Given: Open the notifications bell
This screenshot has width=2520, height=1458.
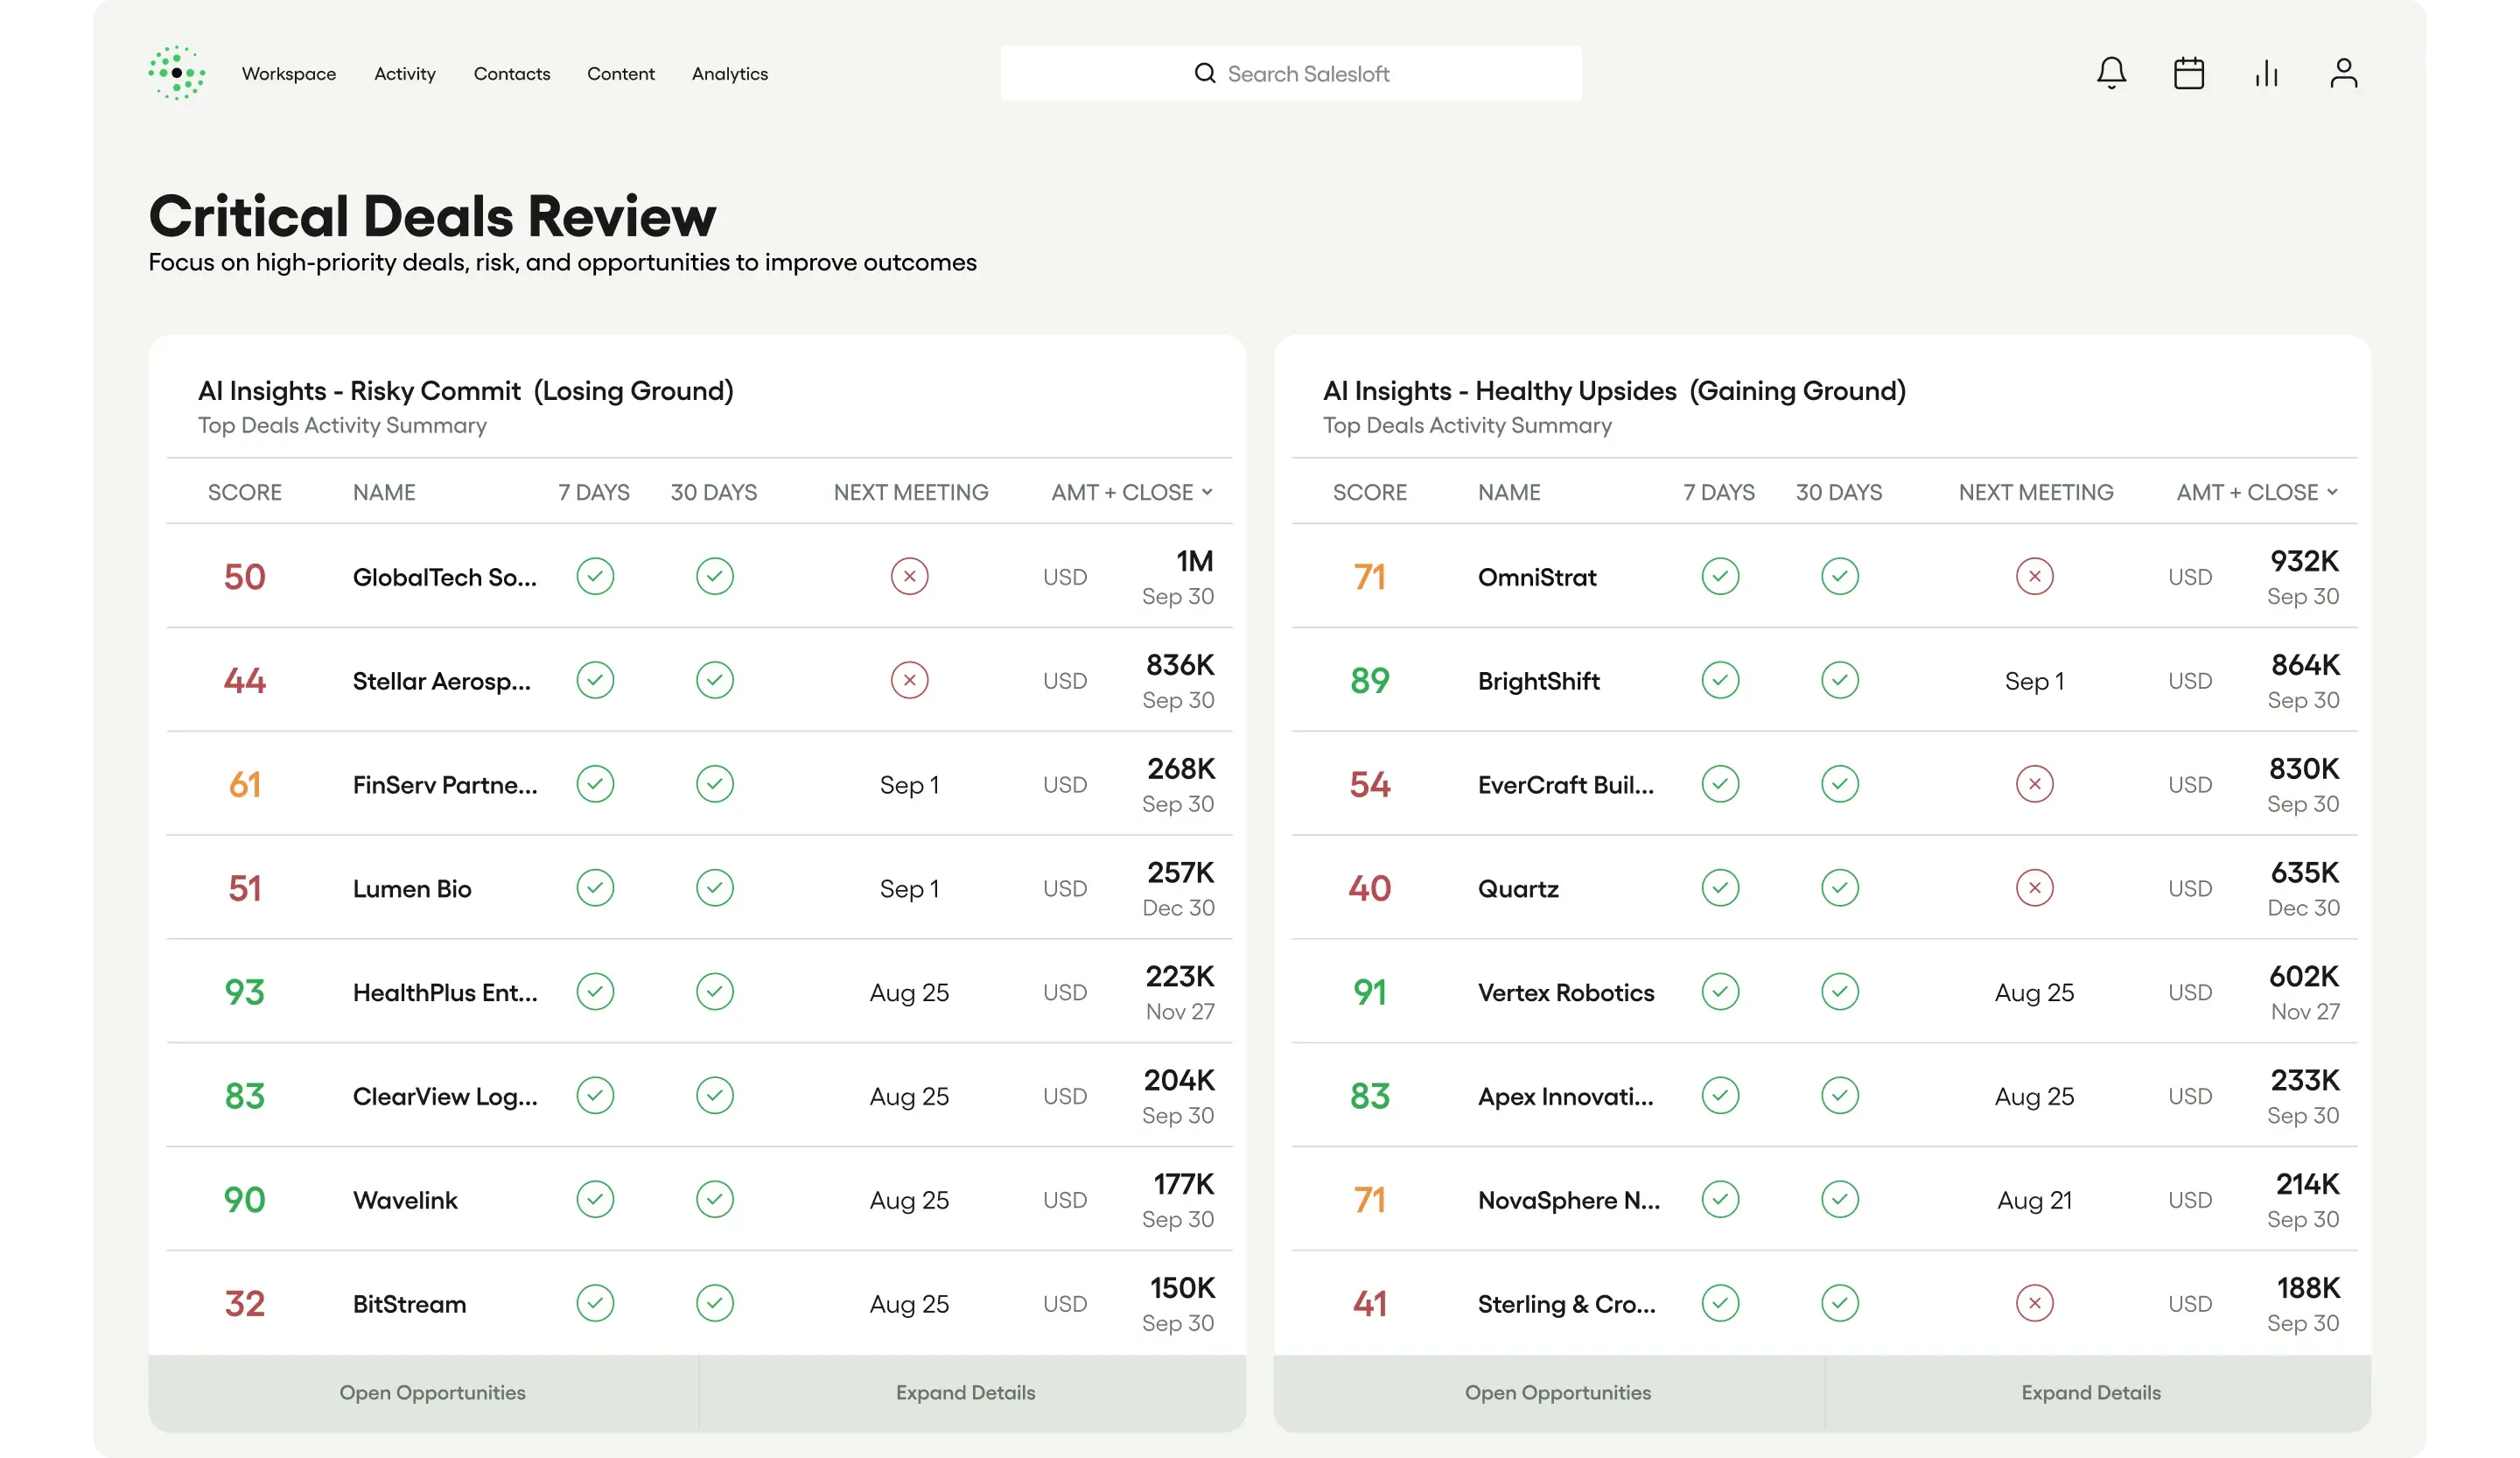Looking at the screenshot, I should 2111,73.
